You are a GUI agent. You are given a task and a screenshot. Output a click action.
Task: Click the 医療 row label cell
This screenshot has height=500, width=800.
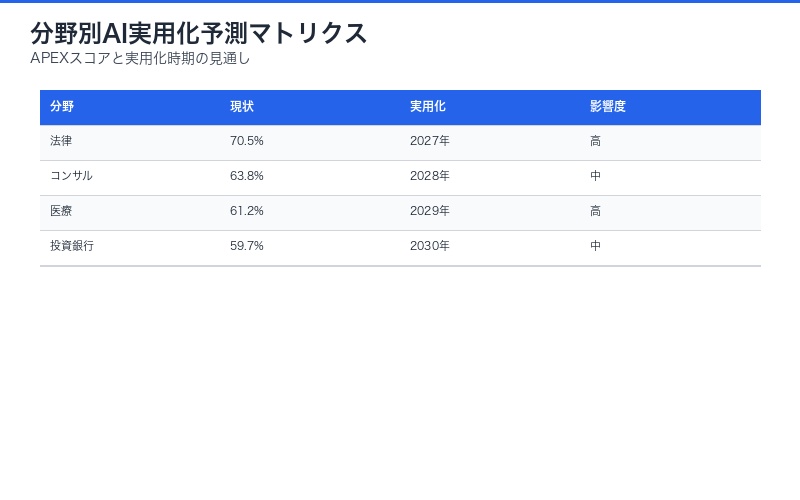(61, 212)
